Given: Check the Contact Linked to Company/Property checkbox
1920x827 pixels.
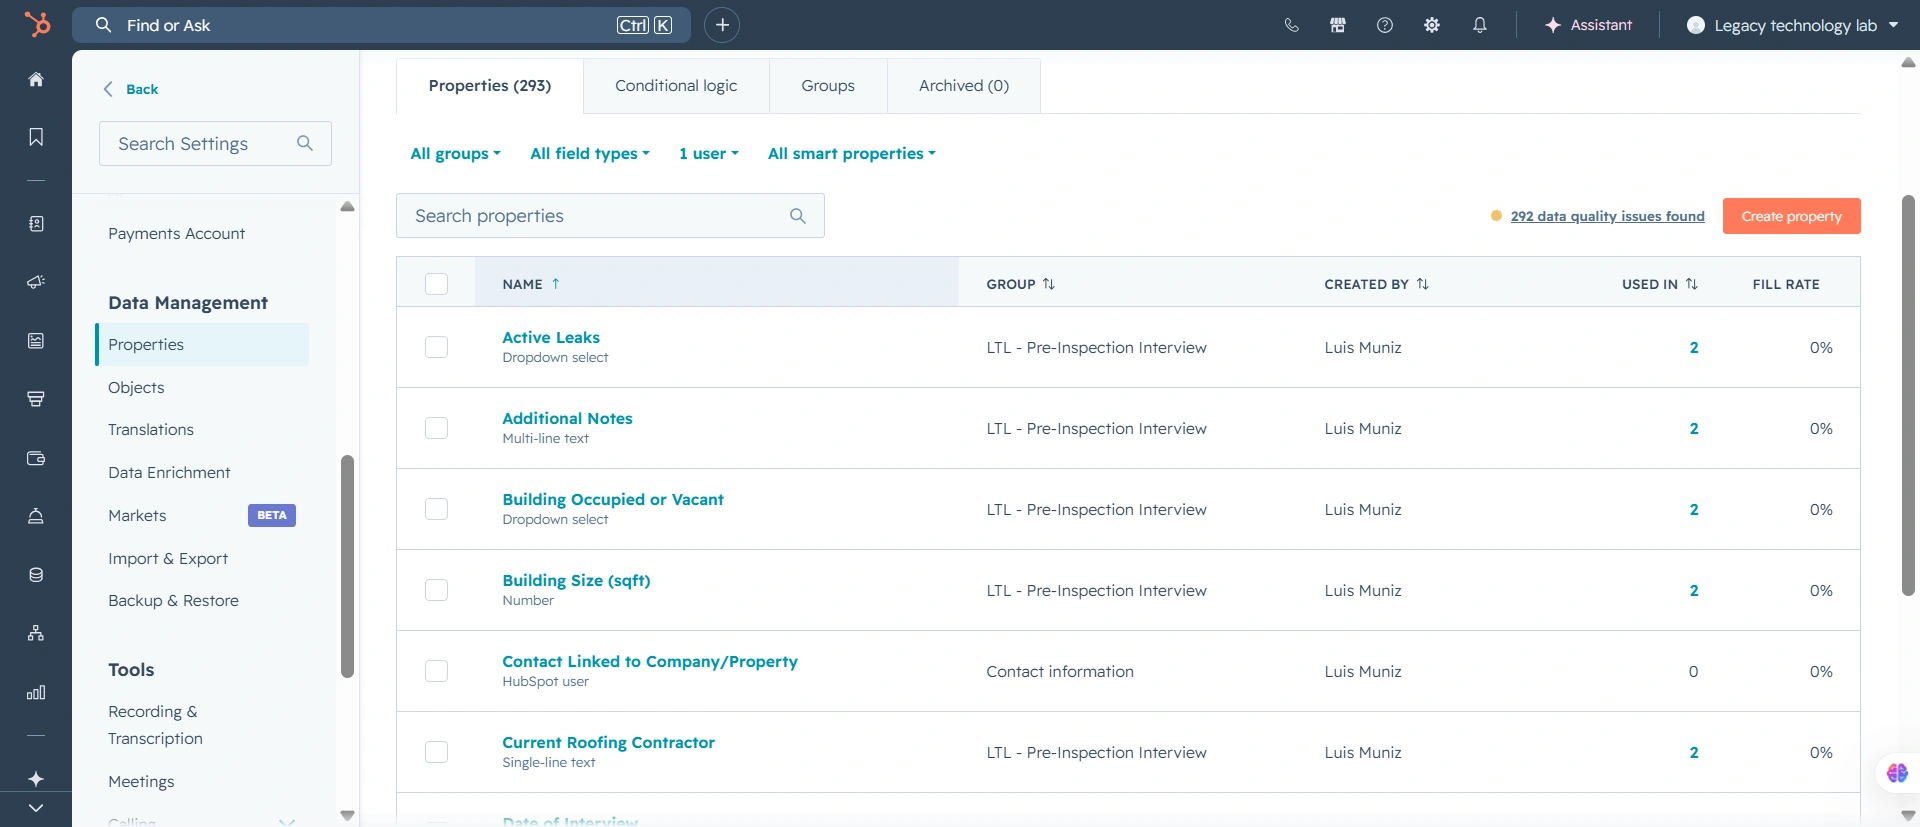Looking at the screenshot, I should point(436,671).
